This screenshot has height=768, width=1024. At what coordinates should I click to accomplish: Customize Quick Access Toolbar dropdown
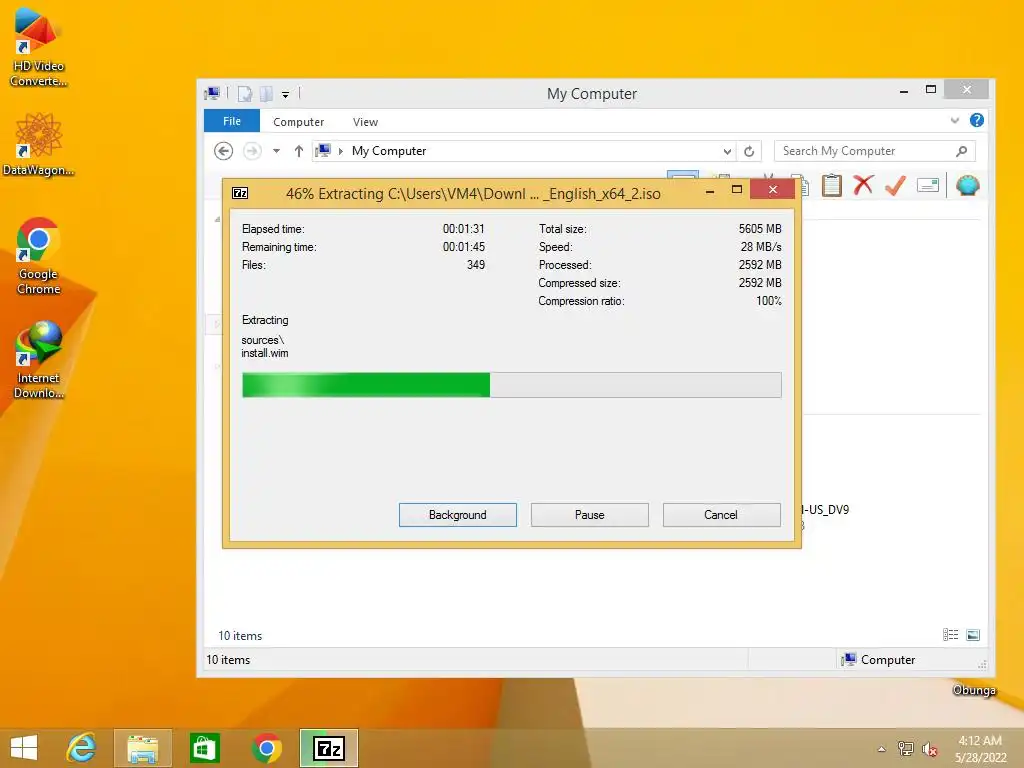point(285,95)
